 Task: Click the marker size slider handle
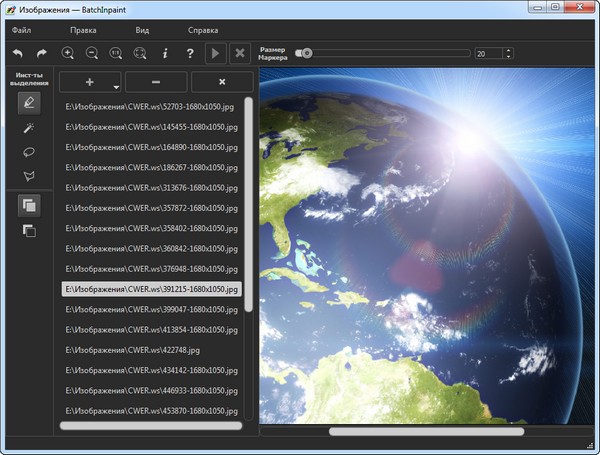click(307, 53)
